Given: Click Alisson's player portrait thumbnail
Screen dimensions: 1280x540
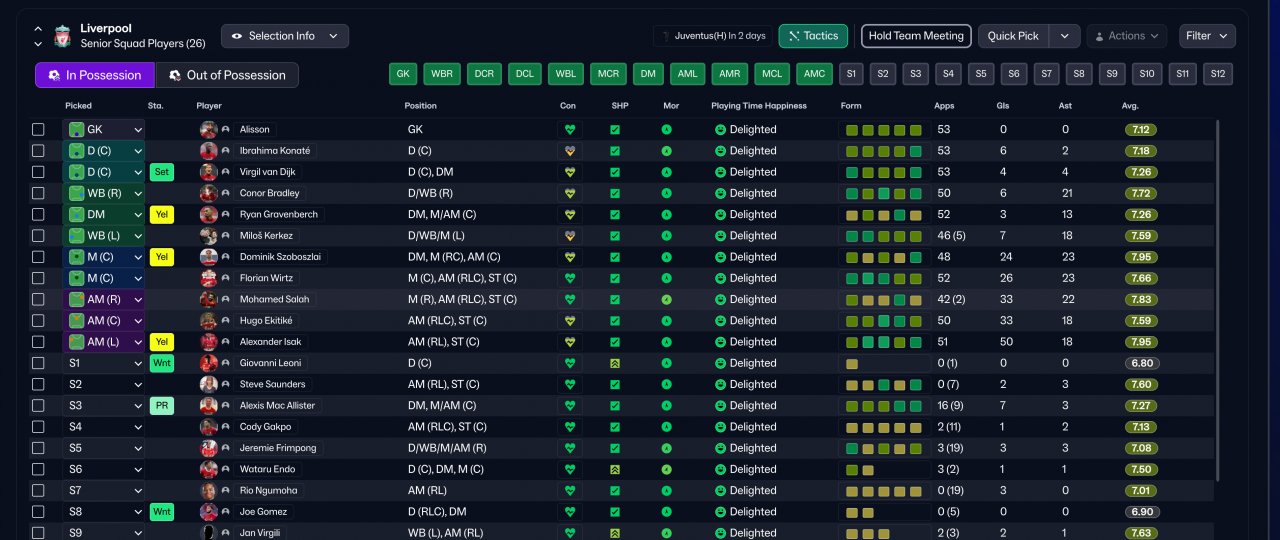Looking at the screenshot, I should coord(209,130).
